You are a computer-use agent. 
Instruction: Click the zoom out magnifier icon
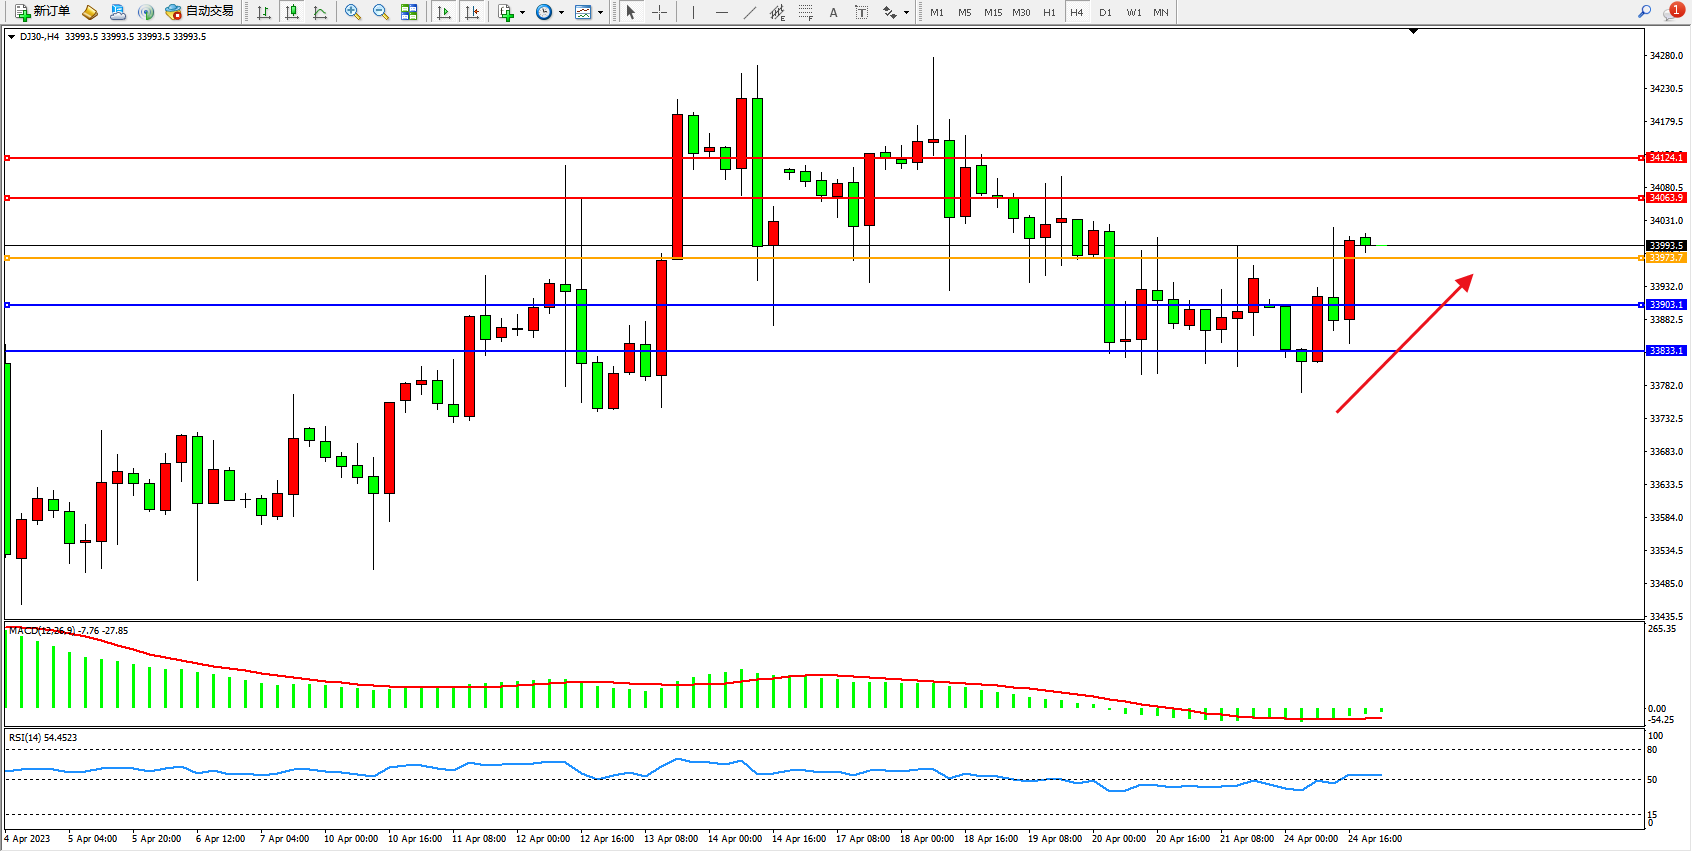point(381,12)
